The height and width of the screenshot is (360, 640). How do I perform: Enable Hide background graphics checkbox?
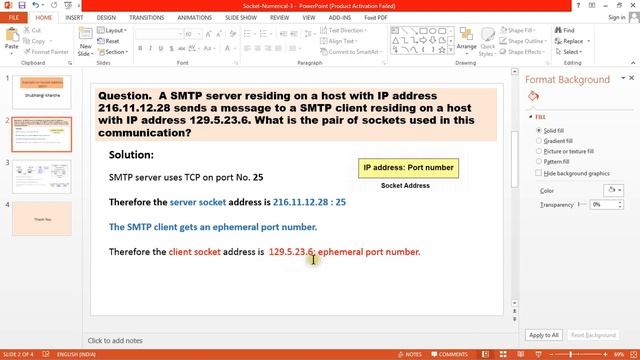pos(539,173)
